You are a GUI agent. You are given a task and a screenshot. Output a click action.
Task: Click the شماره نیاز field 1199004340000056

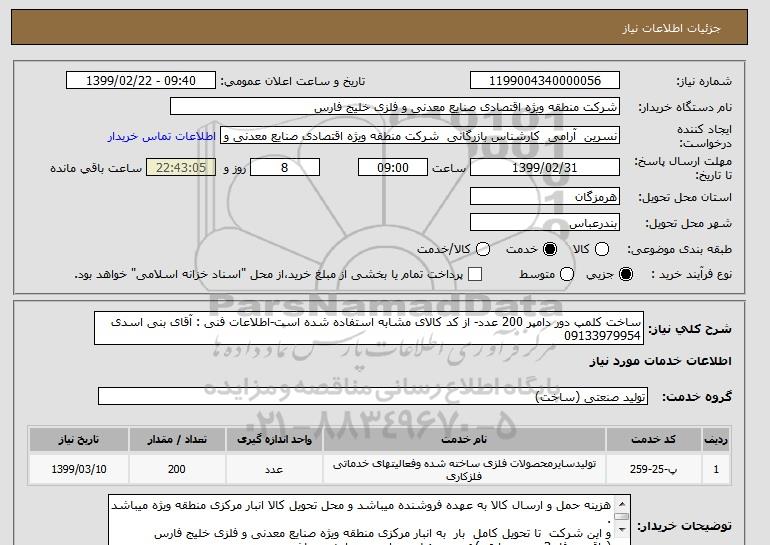coord(545,81)
